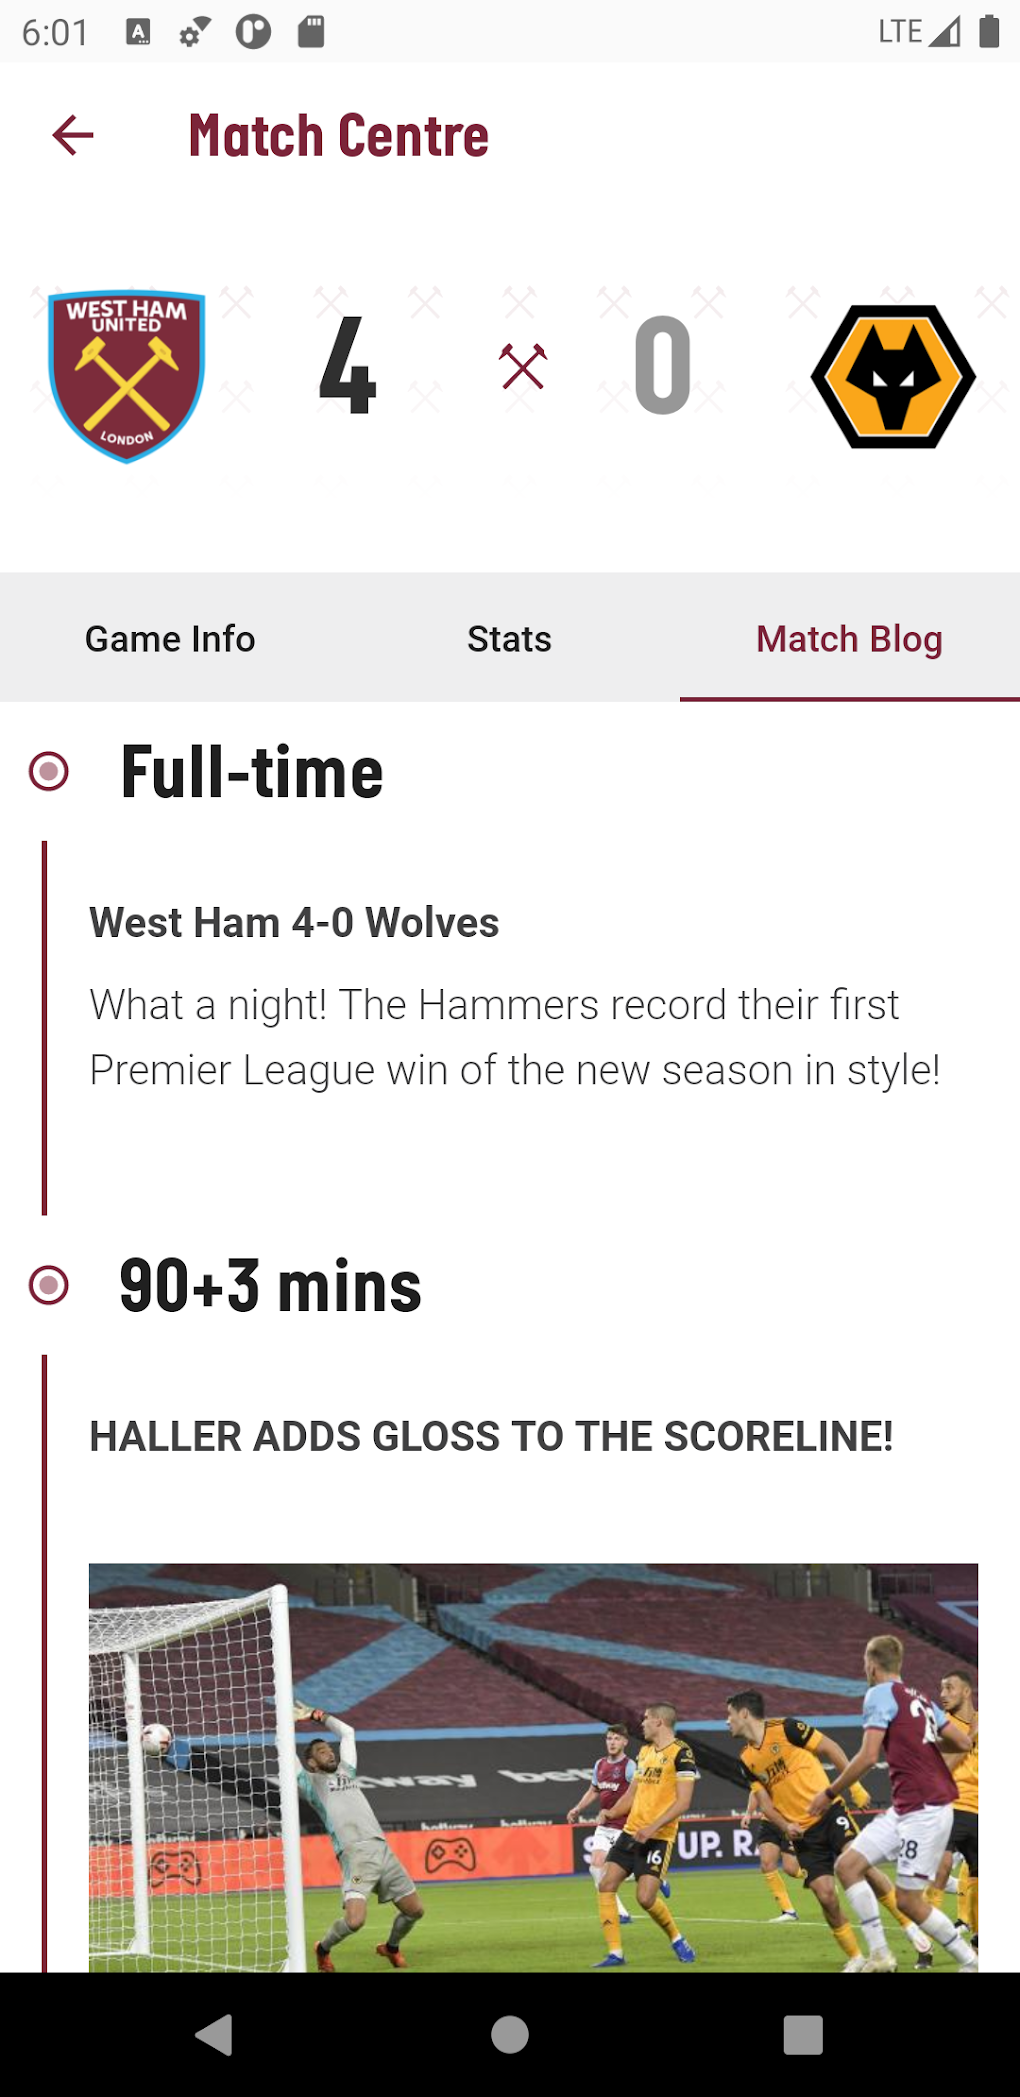The image size is (1020, 2097).
Task: Tap the West Ham United crest
Action: click(x=127, y=376)
